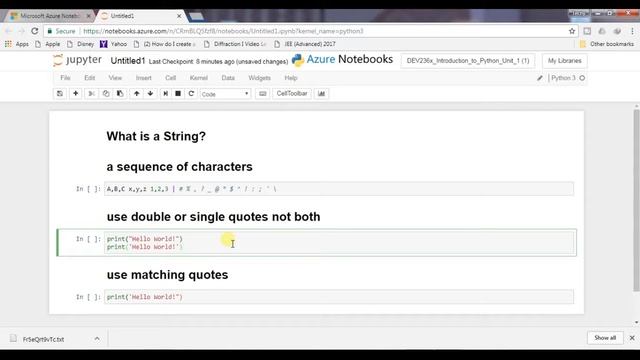
Task: Click the Jupyter logo
Action: coord(78,60)
